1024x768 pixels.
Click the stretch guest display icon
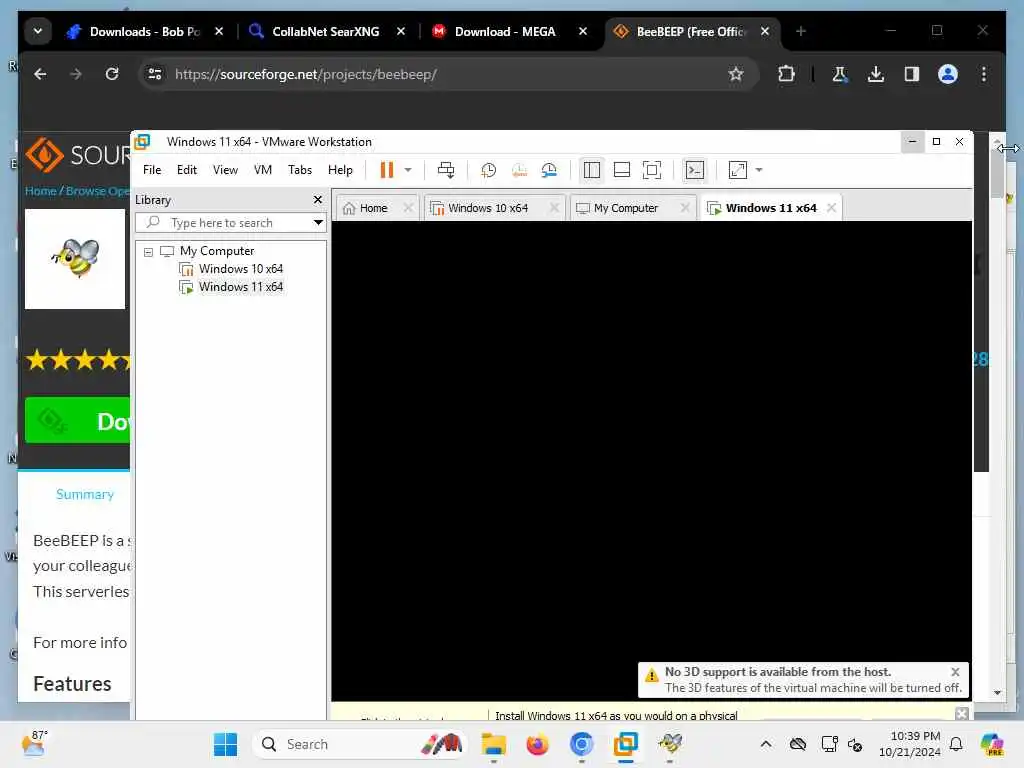(738, 170)
